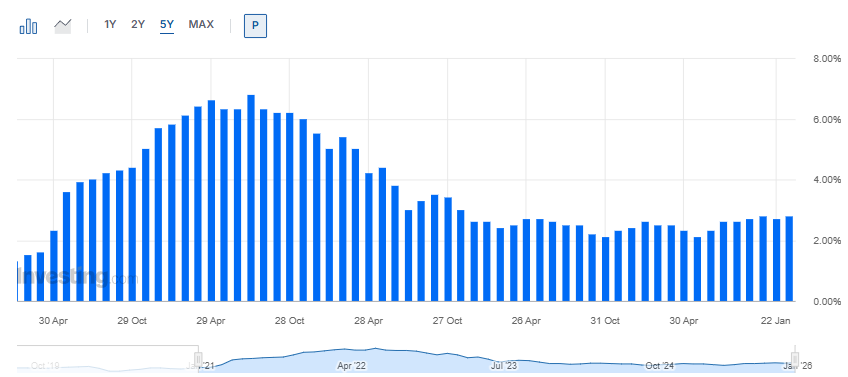848x377 pixels.
Task: Grab the left range slider handle
Action: tap(198, 359)
